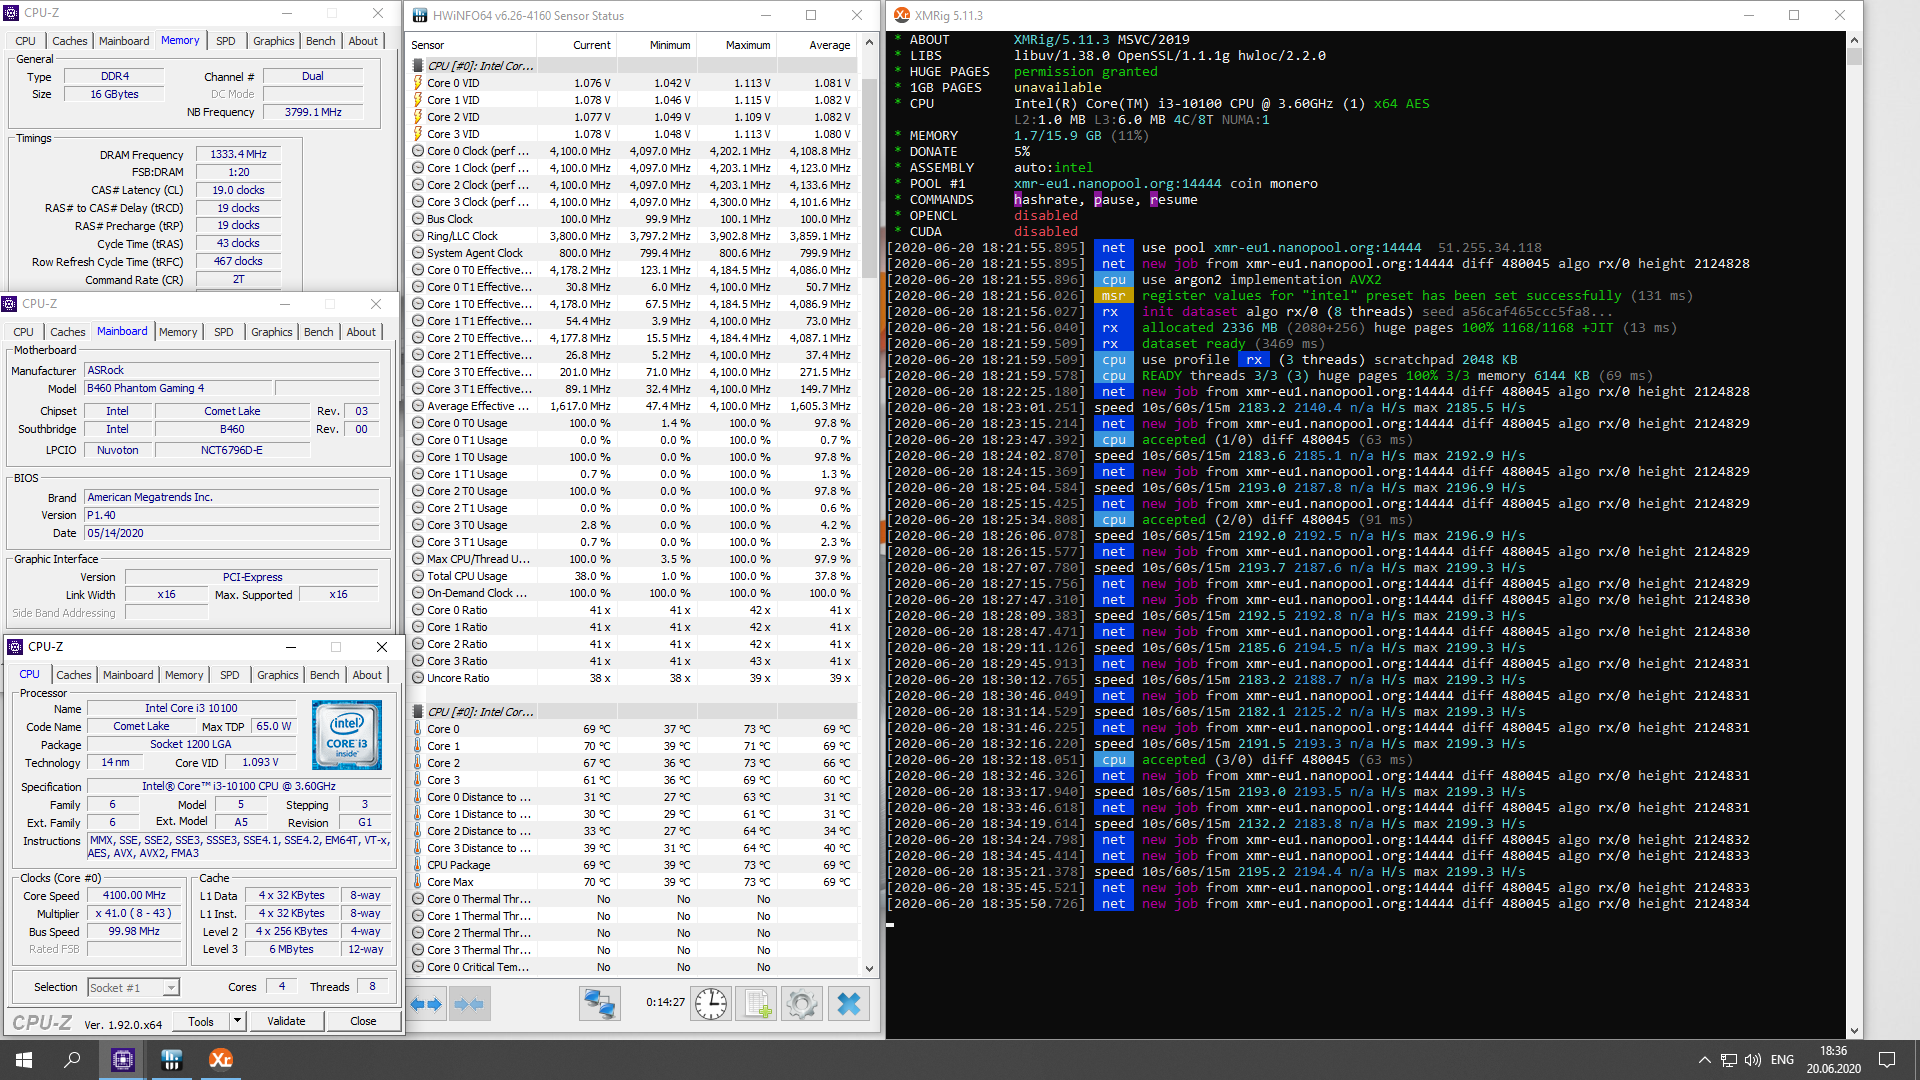The height and width of the screenshot is (1080, 1920).
Task: Open Windows search magnifier on the taskbar
Action: (x=72, y=1060)
